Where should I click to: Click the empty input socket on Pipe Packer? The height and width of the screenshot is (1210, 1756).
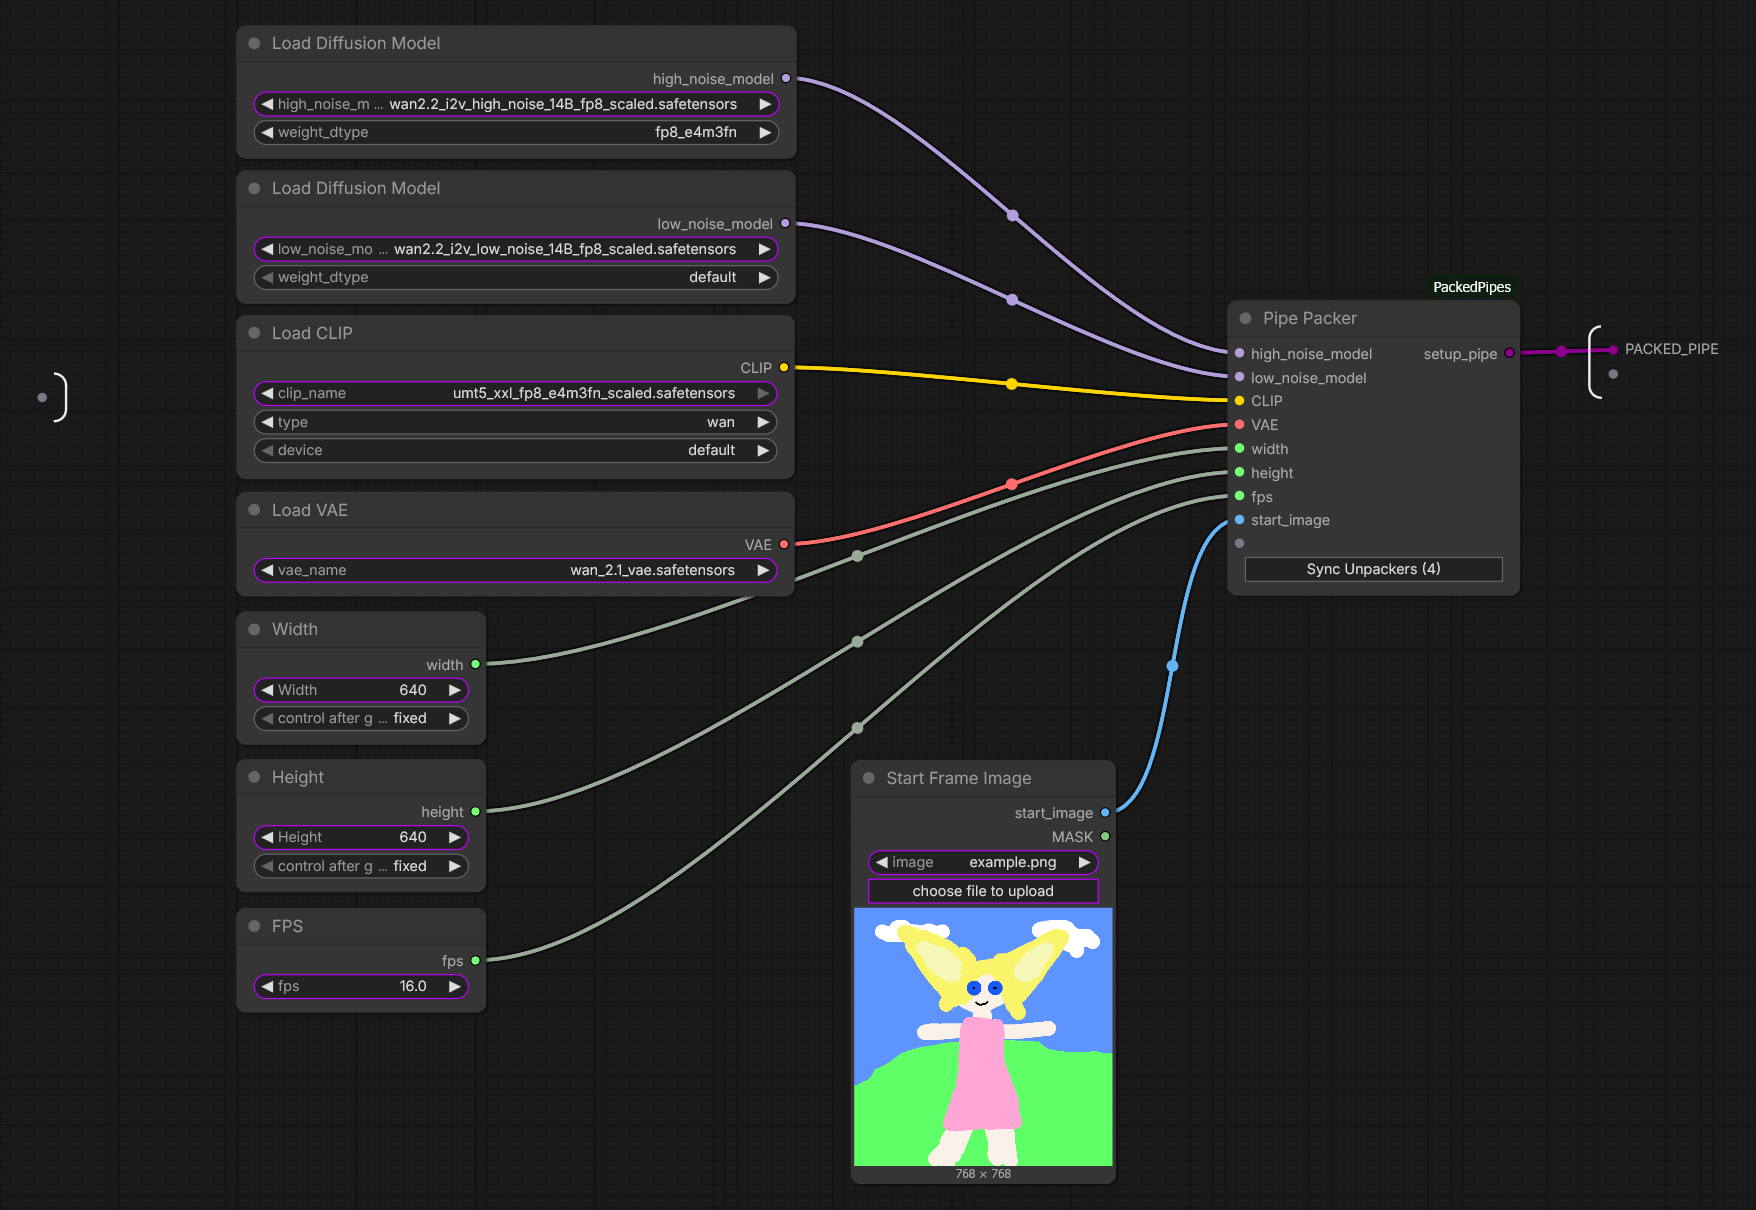click(x=1239, y=543)
